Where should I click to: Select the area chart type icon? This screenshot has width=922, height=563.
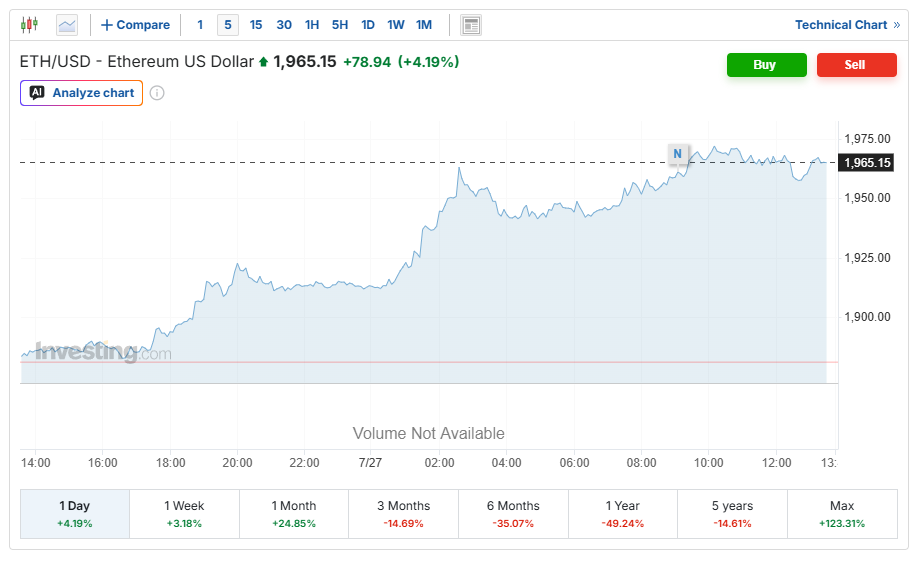(x=67, y=25)
